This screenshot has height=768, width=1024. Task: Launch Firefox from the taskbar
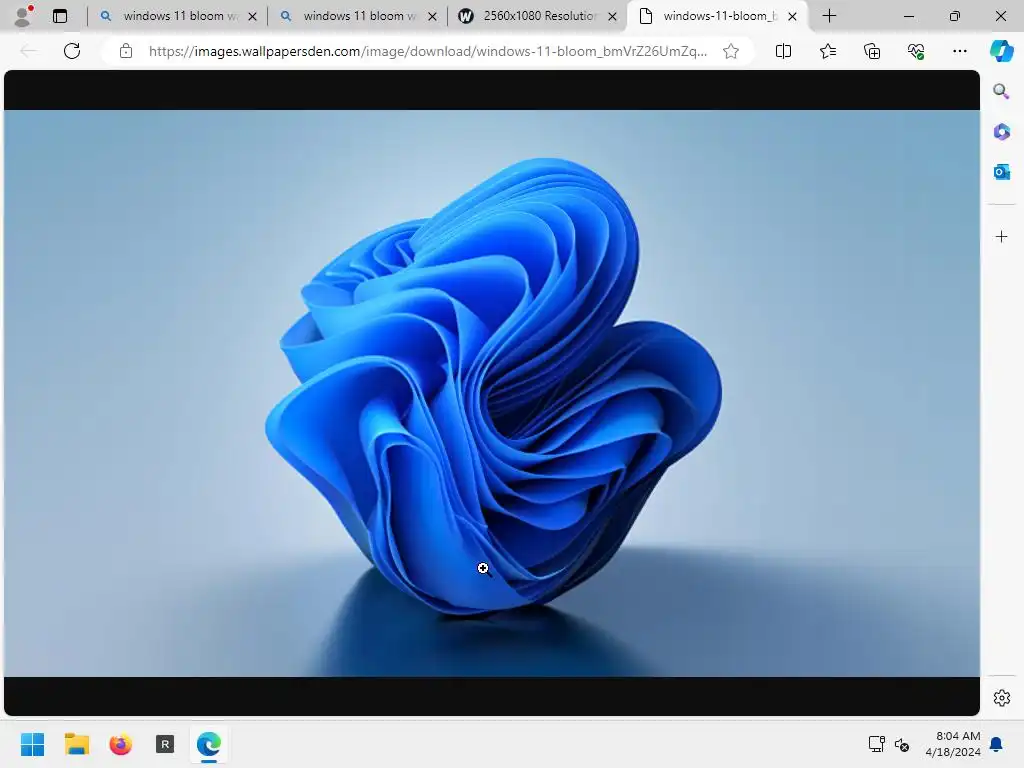121,744
